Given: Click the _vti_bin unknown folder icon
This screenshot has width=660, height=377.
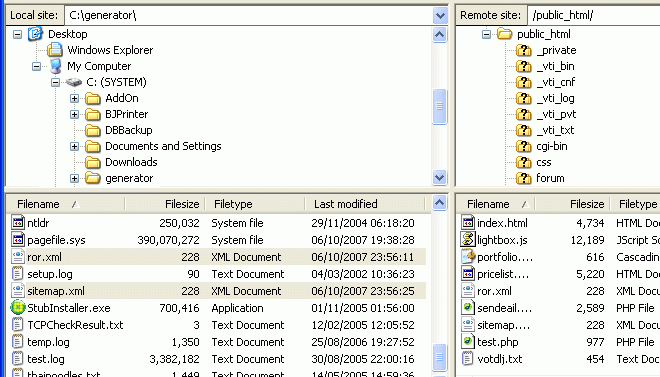Looking at the screenshot, I should click(x=524, y=66).
